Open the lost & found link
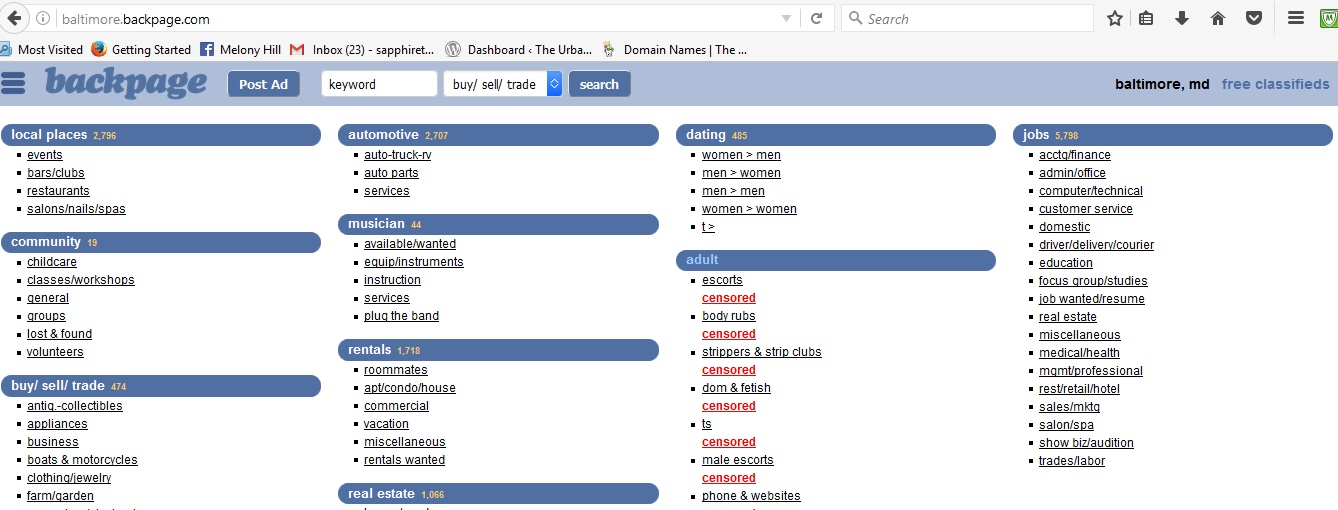Viewport: 1338px width, 510px height. [x=59, y=334]
